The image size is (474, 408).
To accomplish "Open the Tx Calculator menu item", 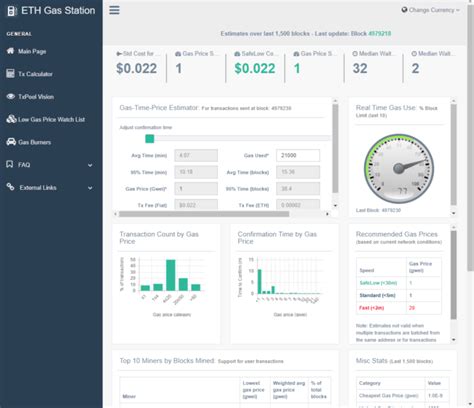I will [x=35, y=74].
